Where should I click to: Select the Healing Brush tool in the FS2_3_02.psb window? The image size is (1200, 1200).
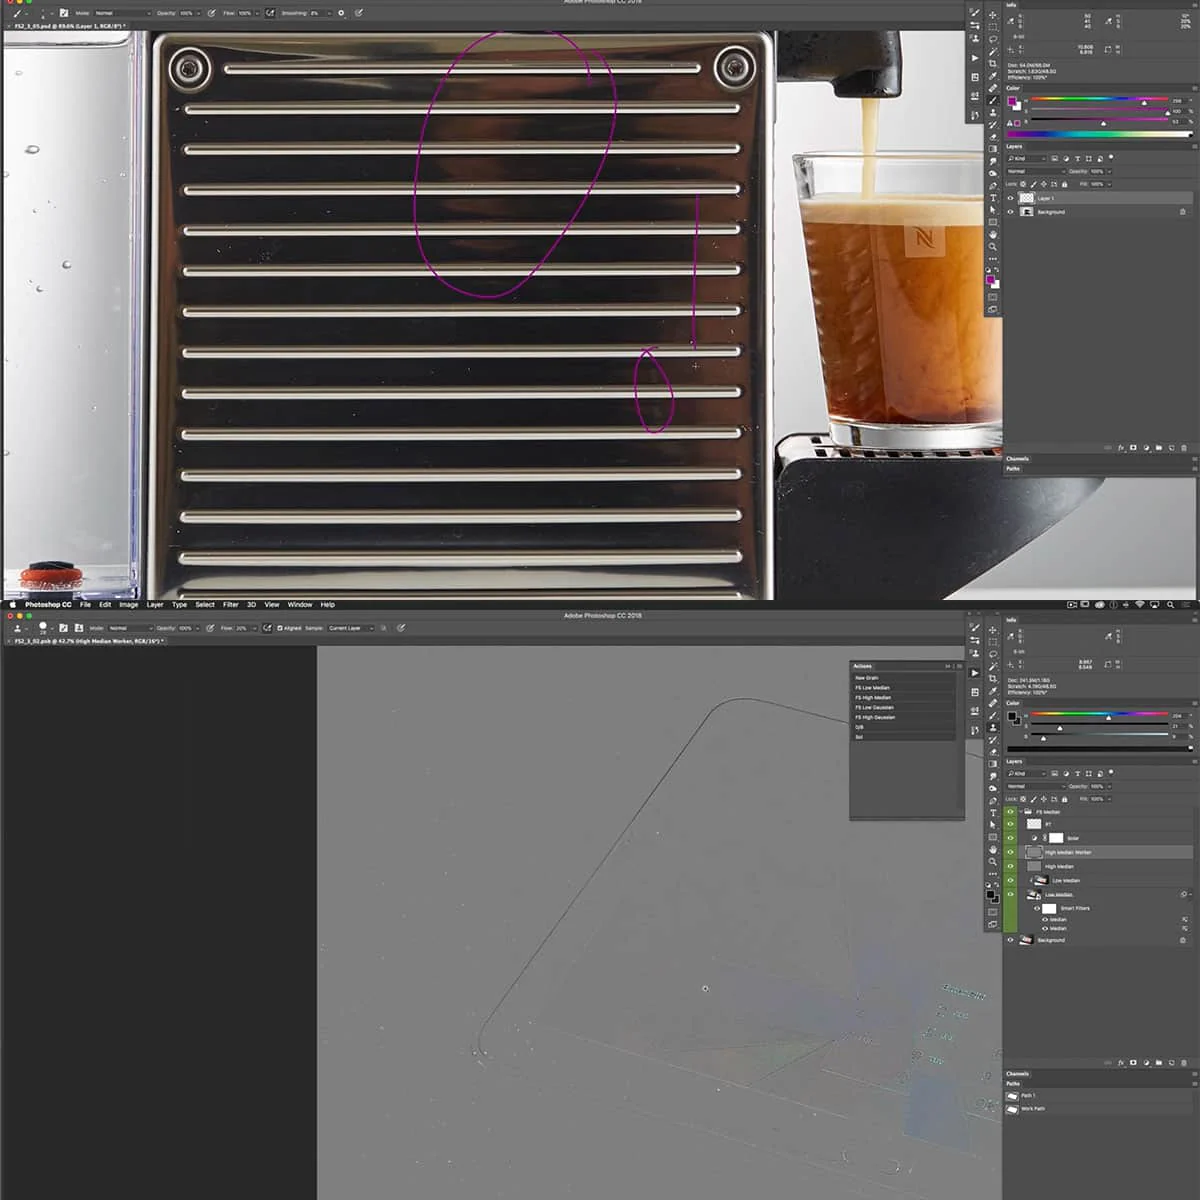(993, 703)
